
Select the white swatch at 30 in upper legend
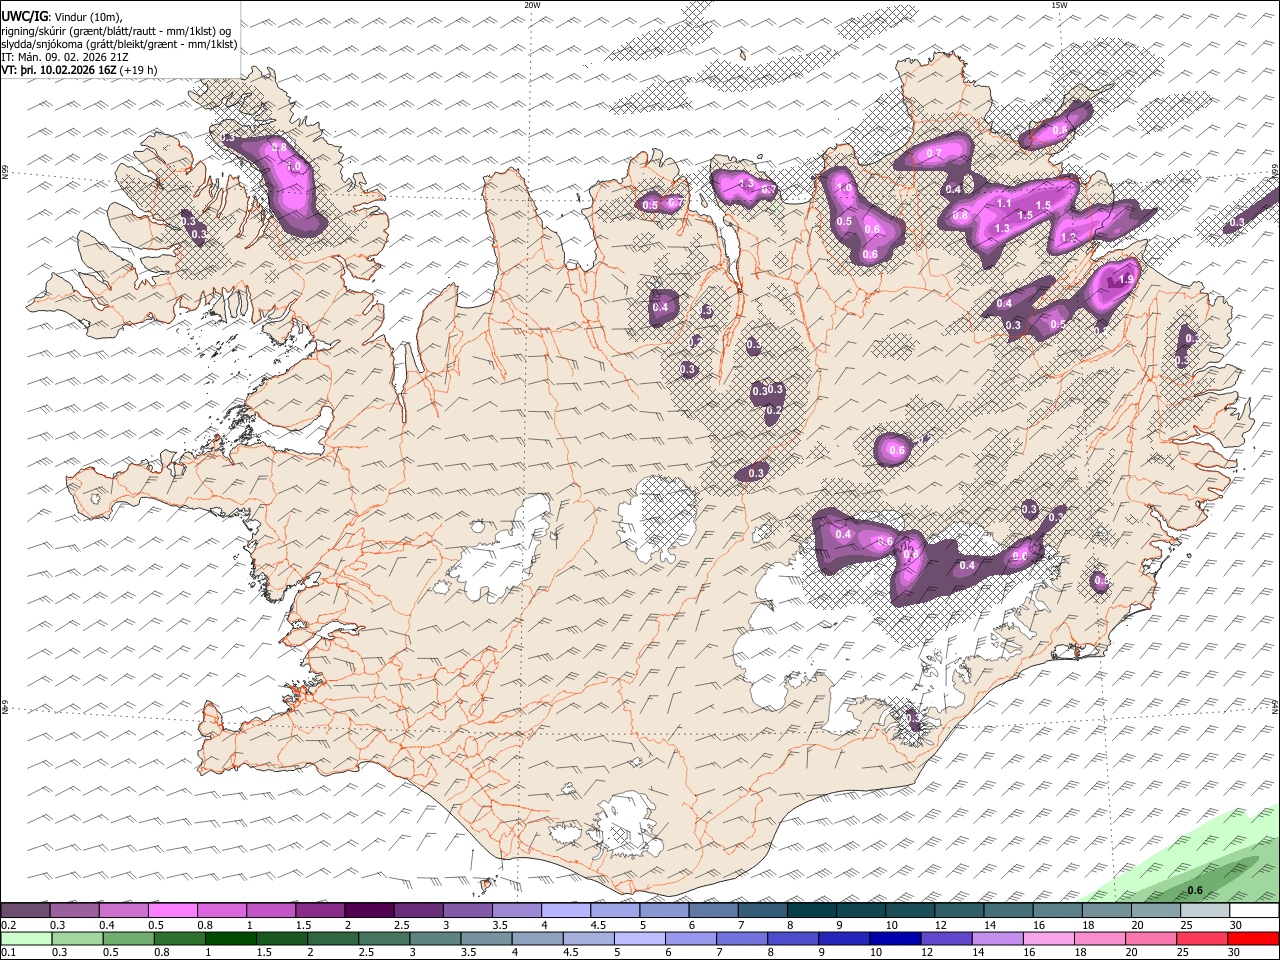[1254, 911]
